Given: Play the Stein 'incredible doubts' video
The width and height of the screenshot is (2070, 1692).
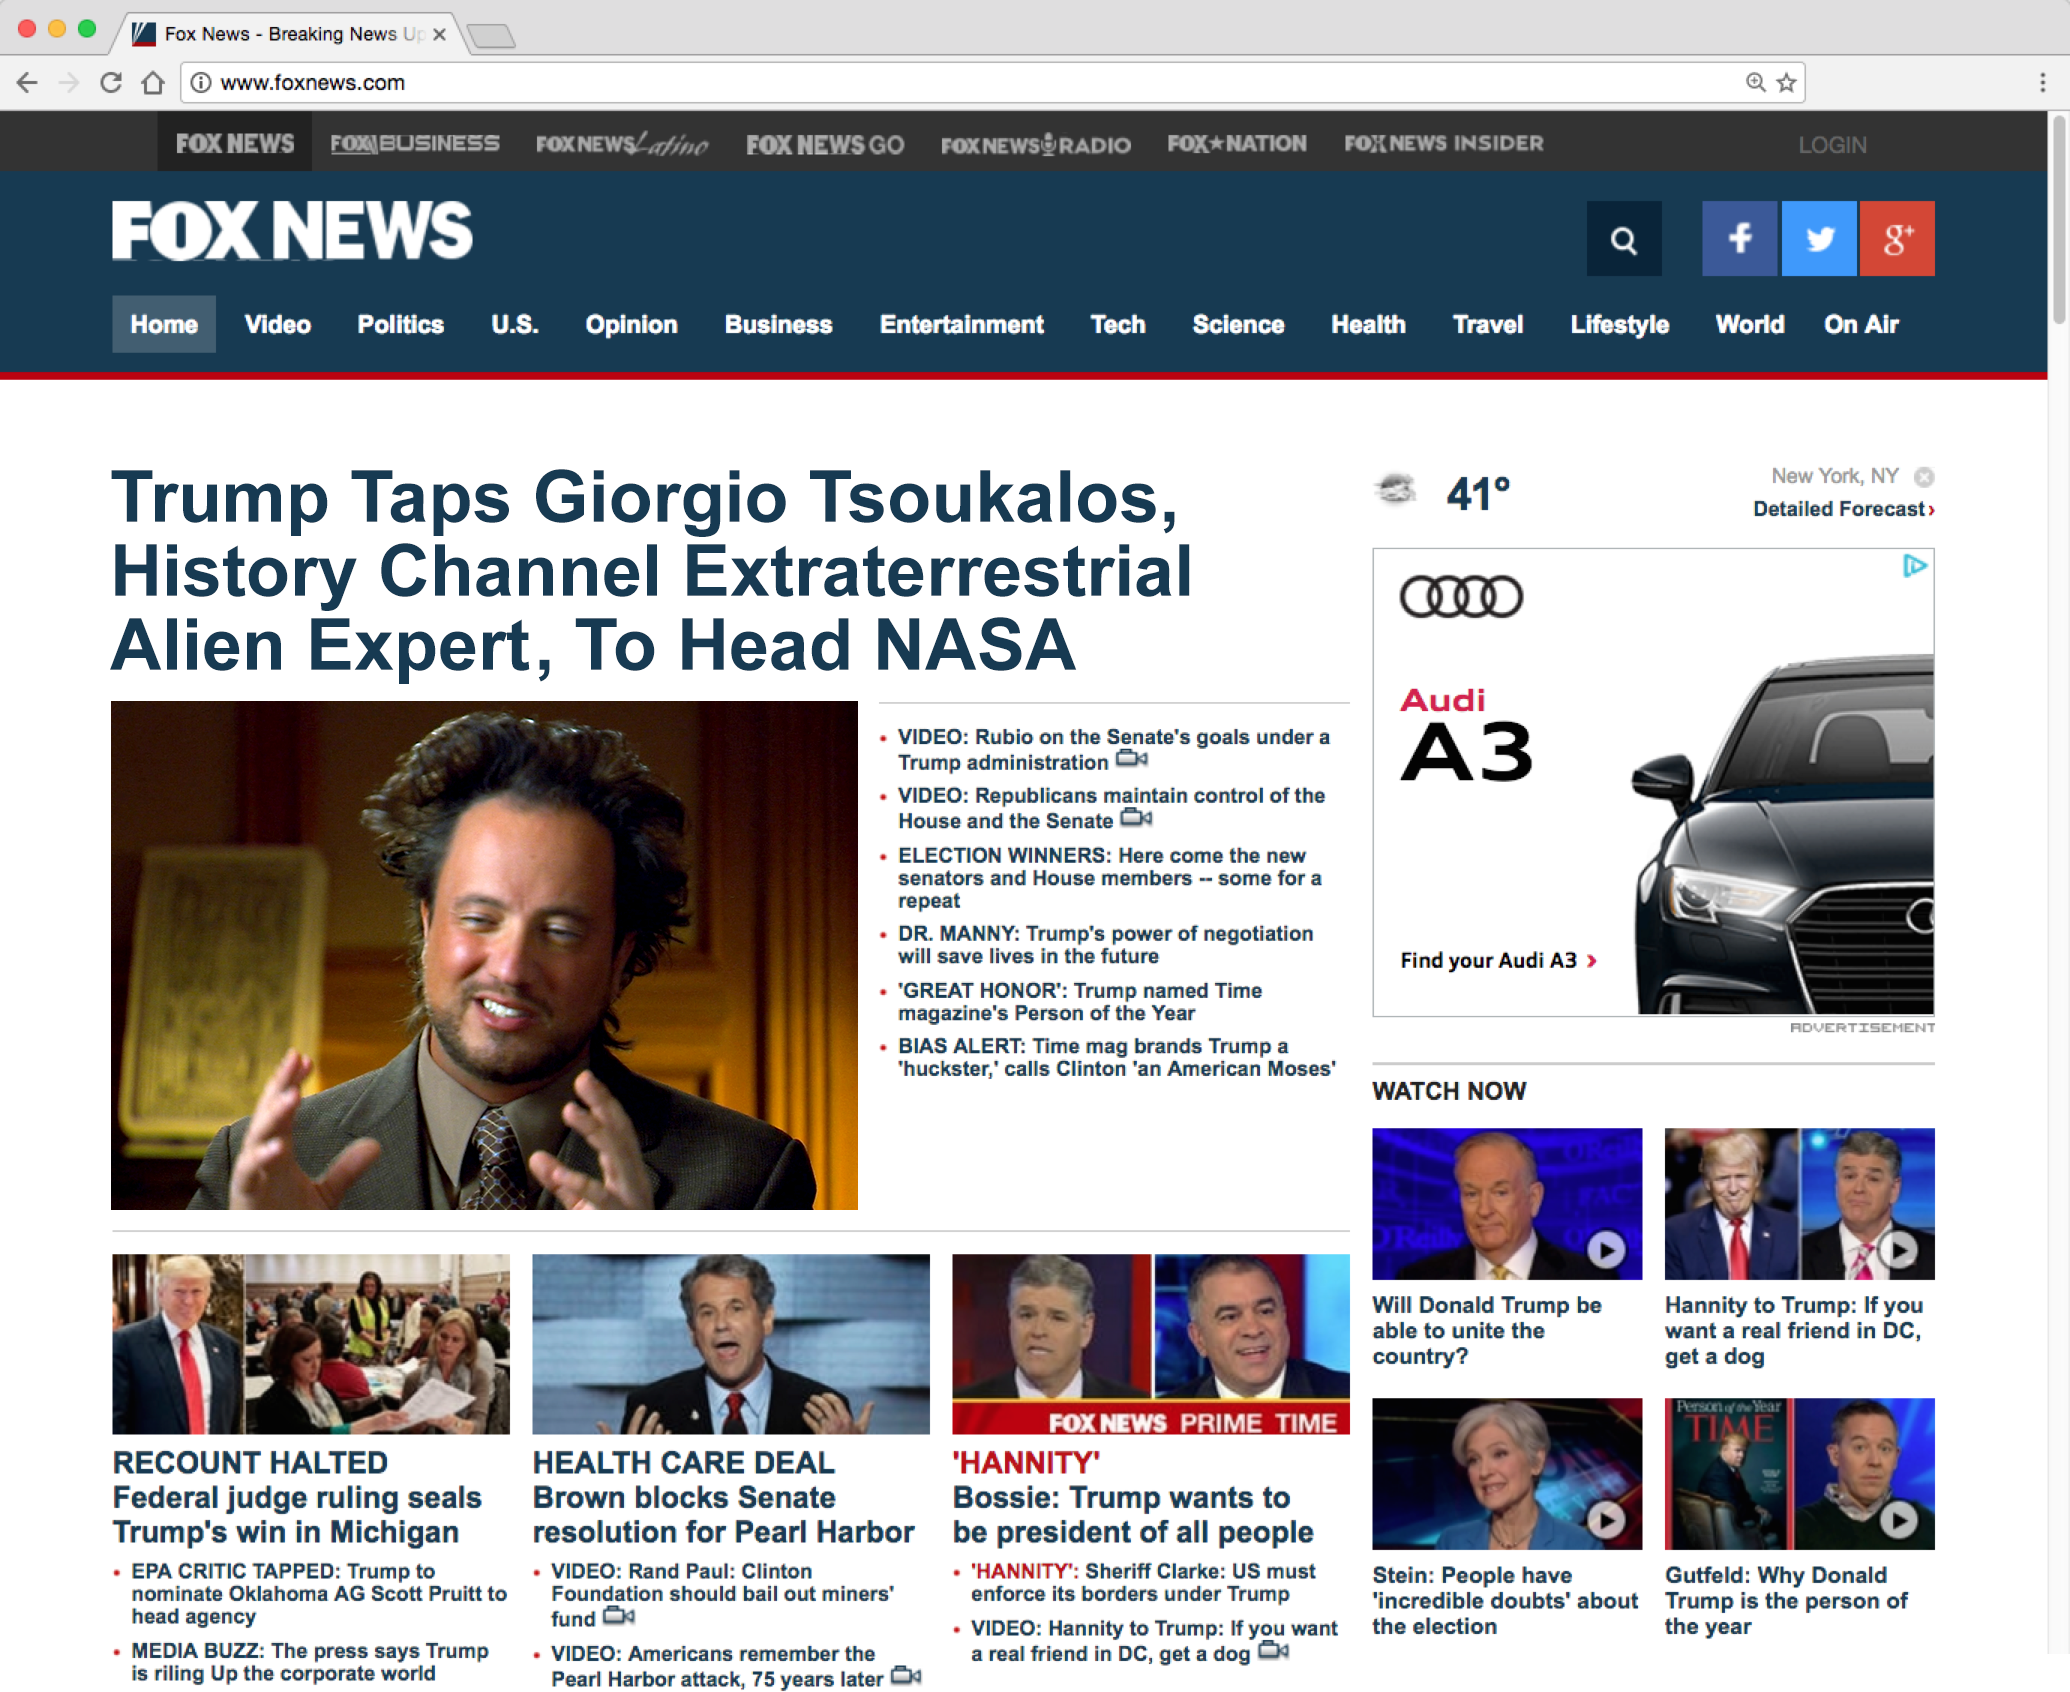Looking at the screenshot, I should pyautogui.click(x=1607, y=1520).
